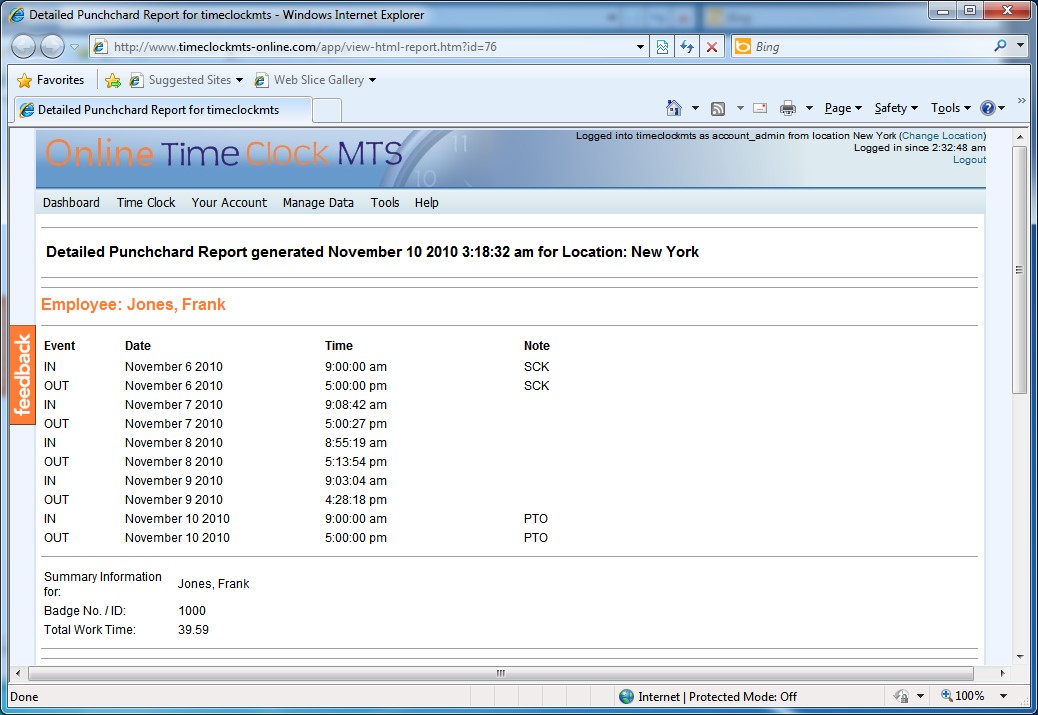Image resolution: width=1038 pixels, height=715 pixels.
Task: Click the horizontal scrollbar right arrow
Action: 1003,673
